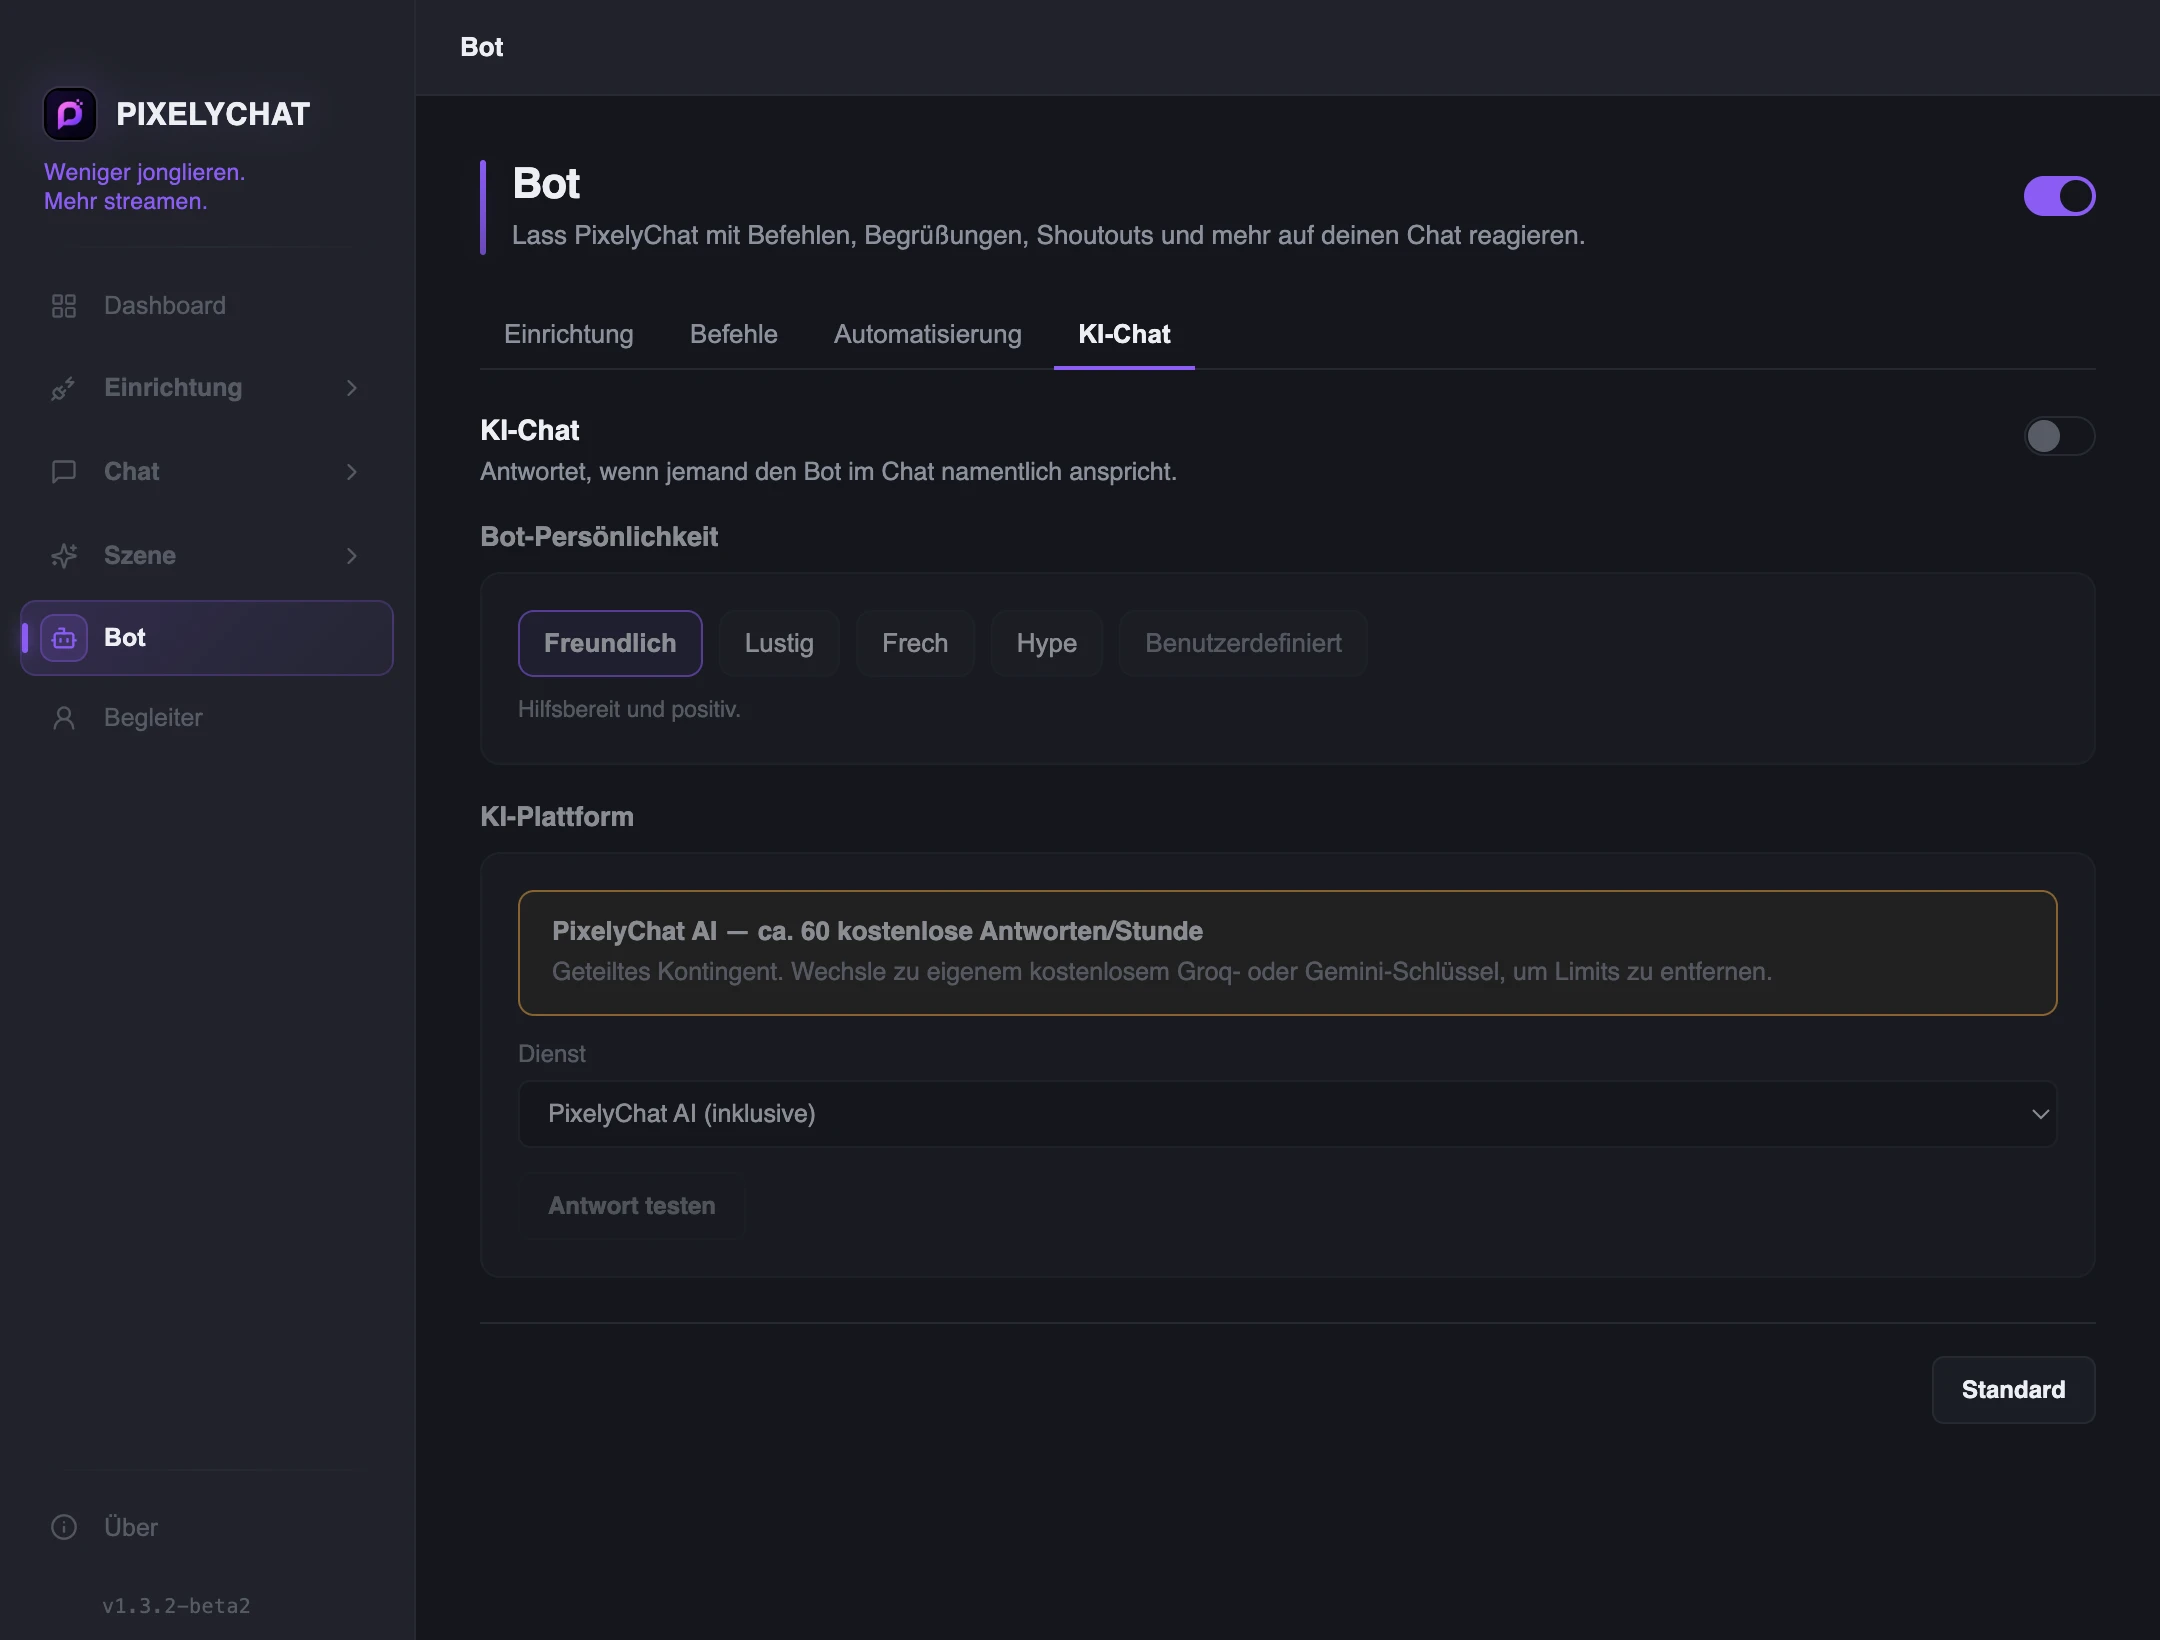Open the Begleiter sidebar item
The height and width of the screenshot is (1640, 2160).
[207, 718]
